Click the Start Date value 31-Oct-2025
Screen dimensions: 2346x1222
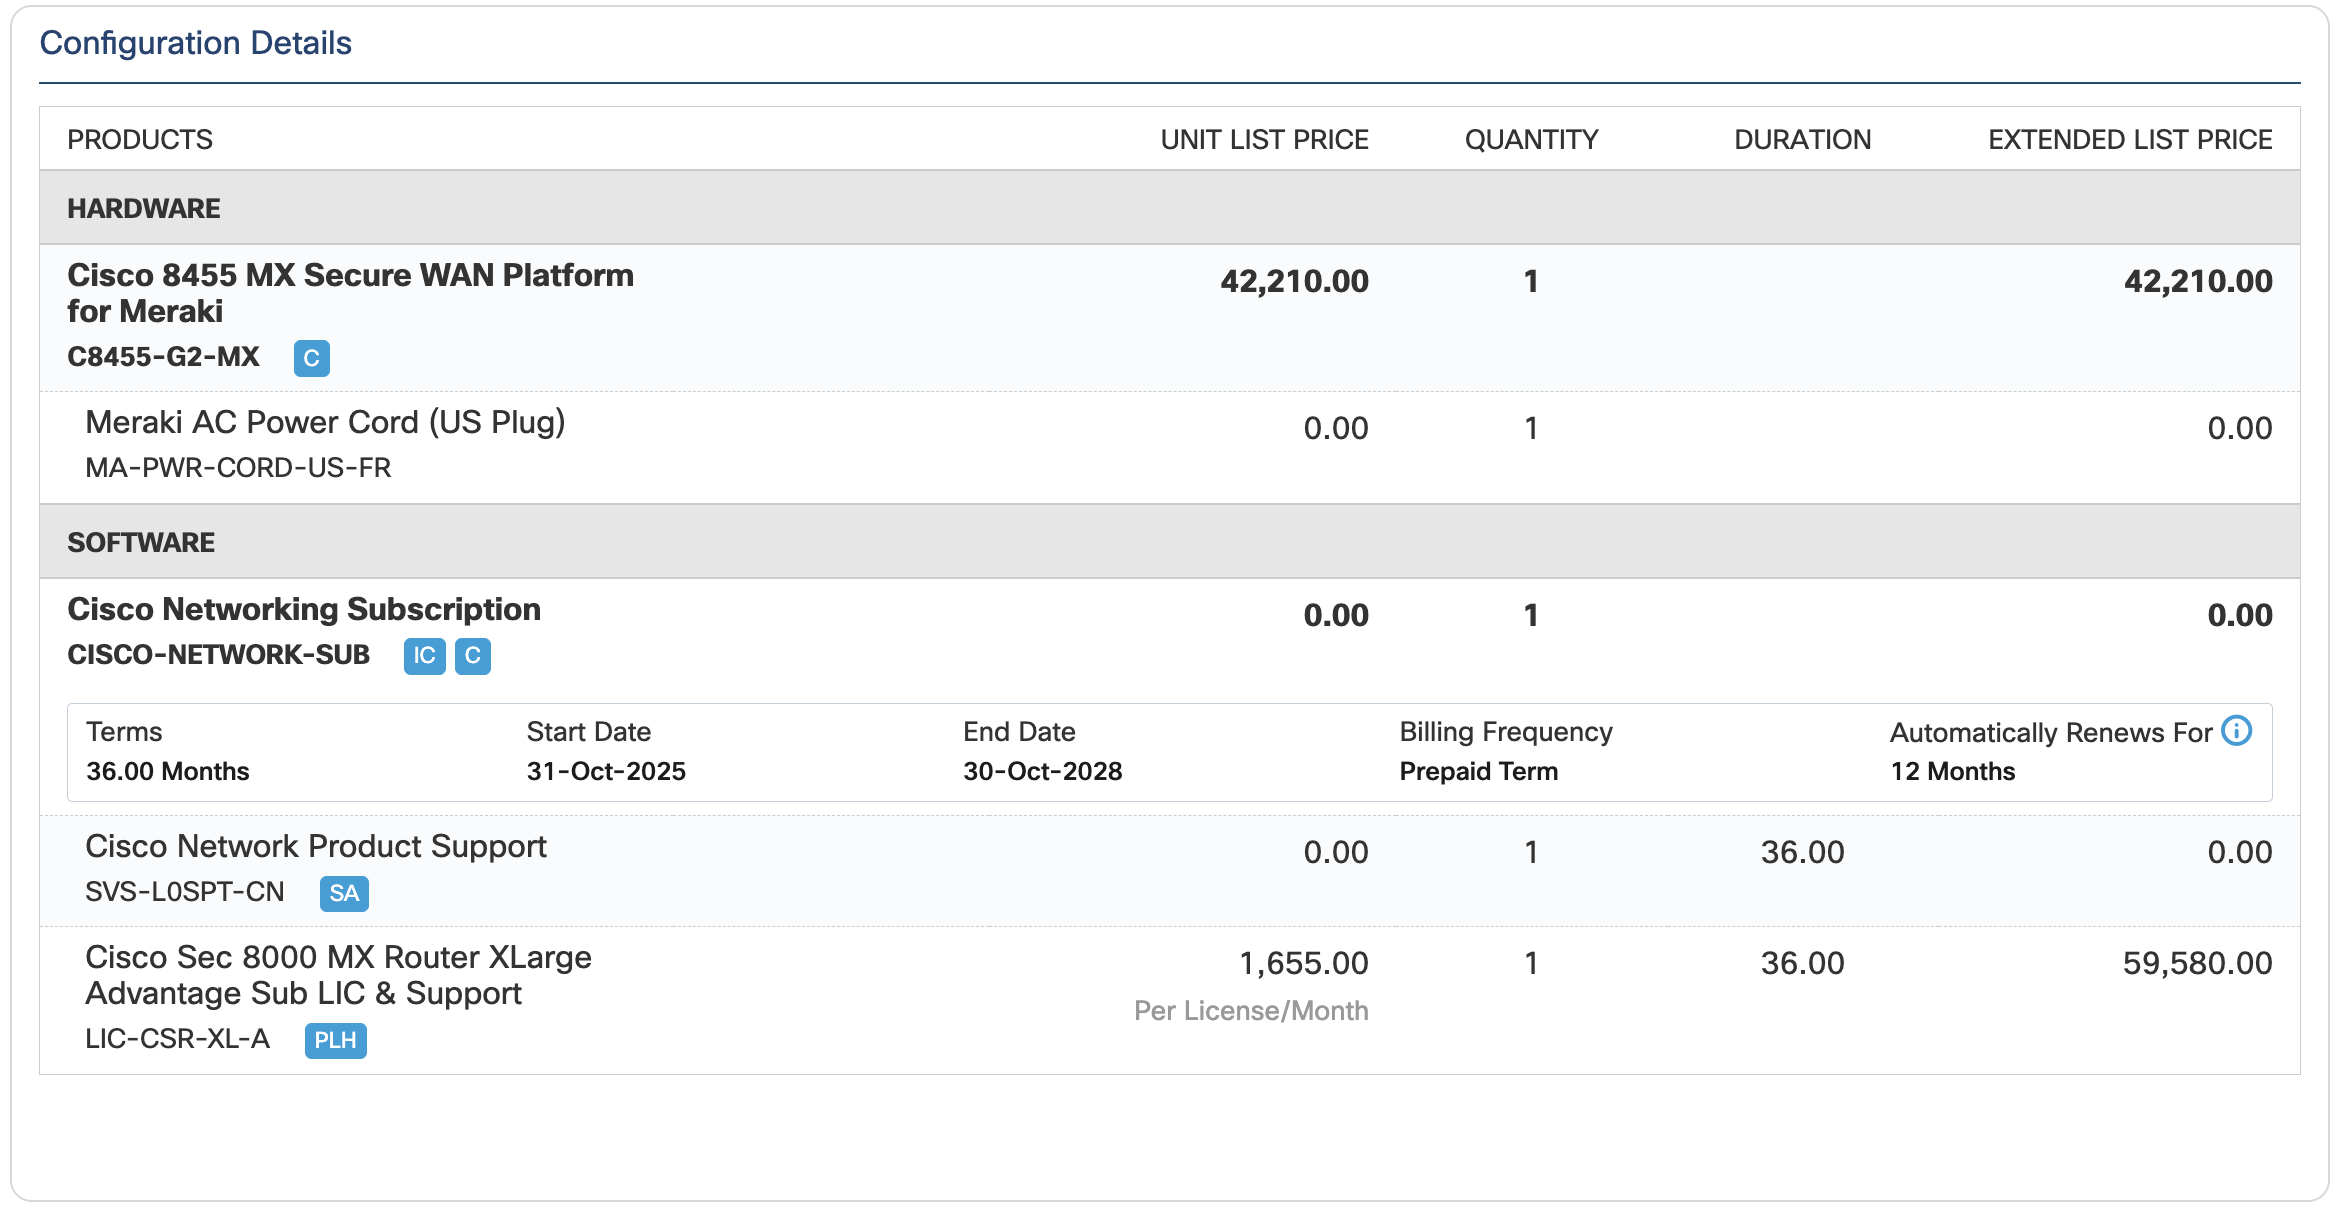(x=606, y=771)
